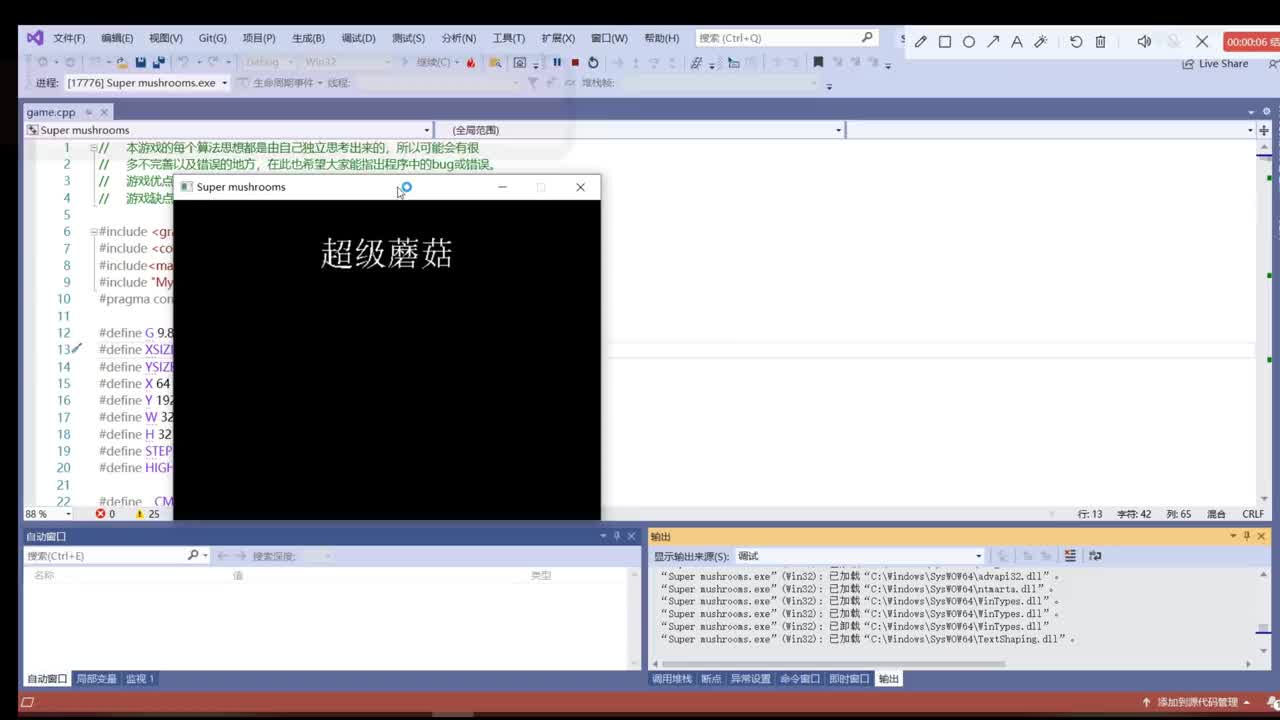Image resolution: width=1280 pixels, height=720 pixels.
Task: Open the editor tab list dropdown arrow
Action: click(x=1251, y=112)
